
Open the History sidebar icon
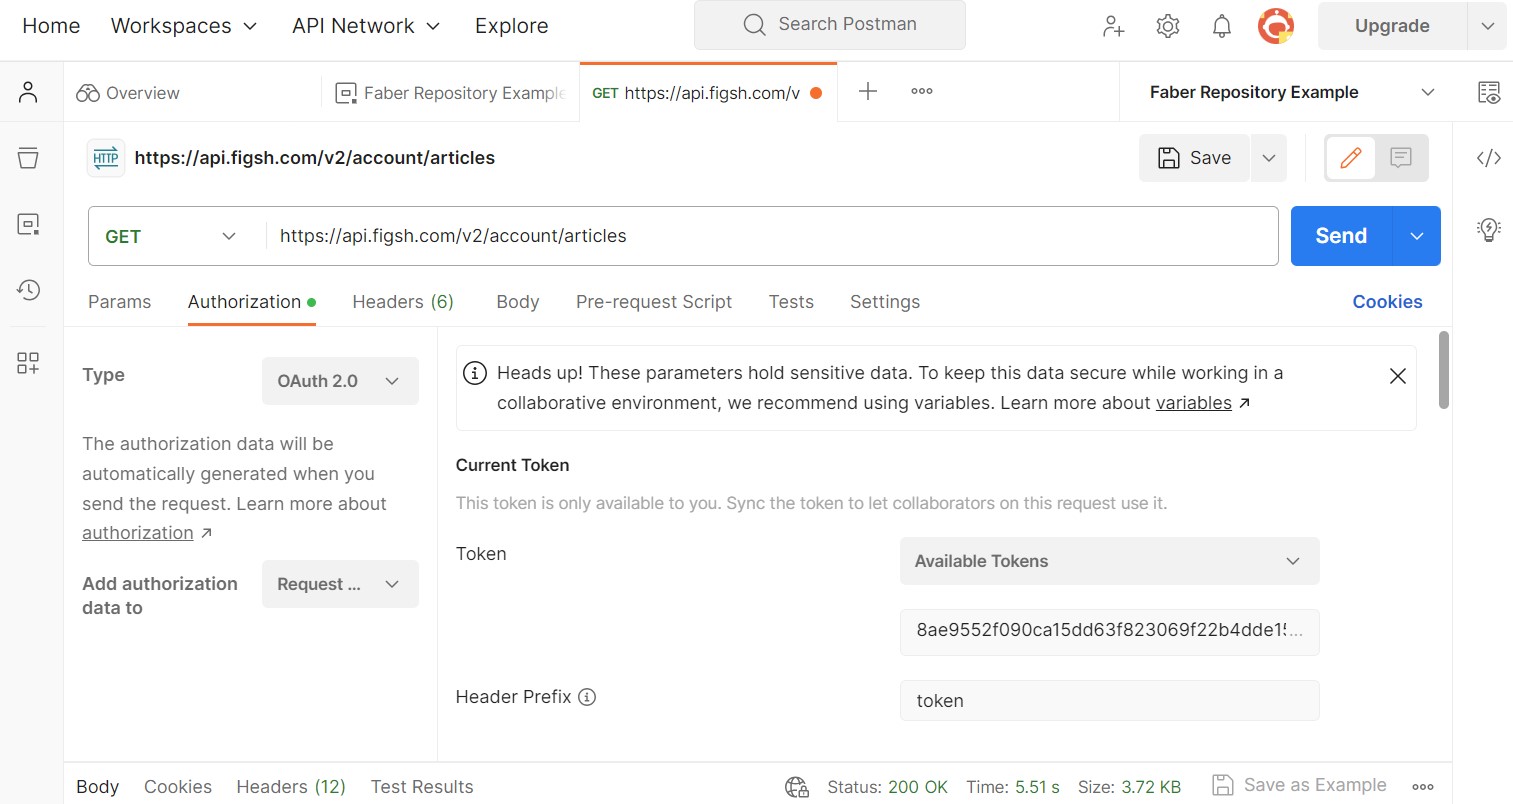28,290
